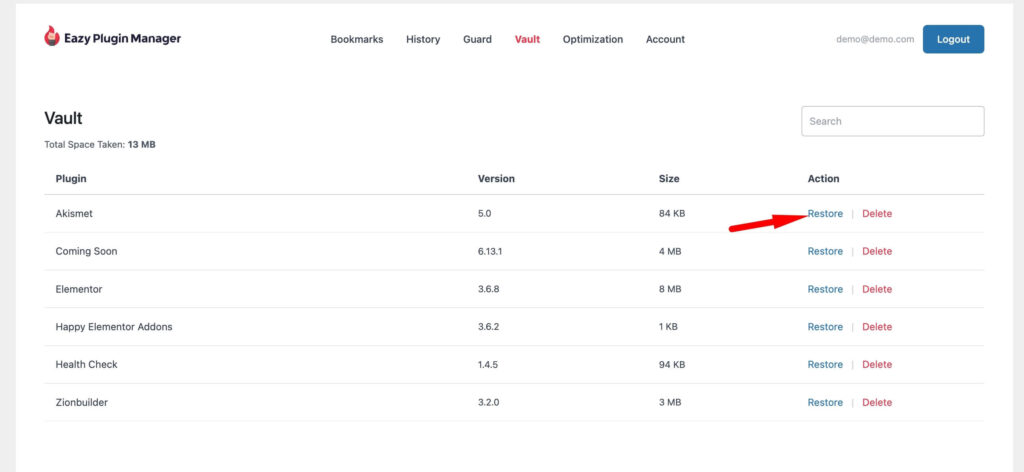Click the 1 KB size value
Viewport: 1024px width, 472px height.
(x=668, y=326)
